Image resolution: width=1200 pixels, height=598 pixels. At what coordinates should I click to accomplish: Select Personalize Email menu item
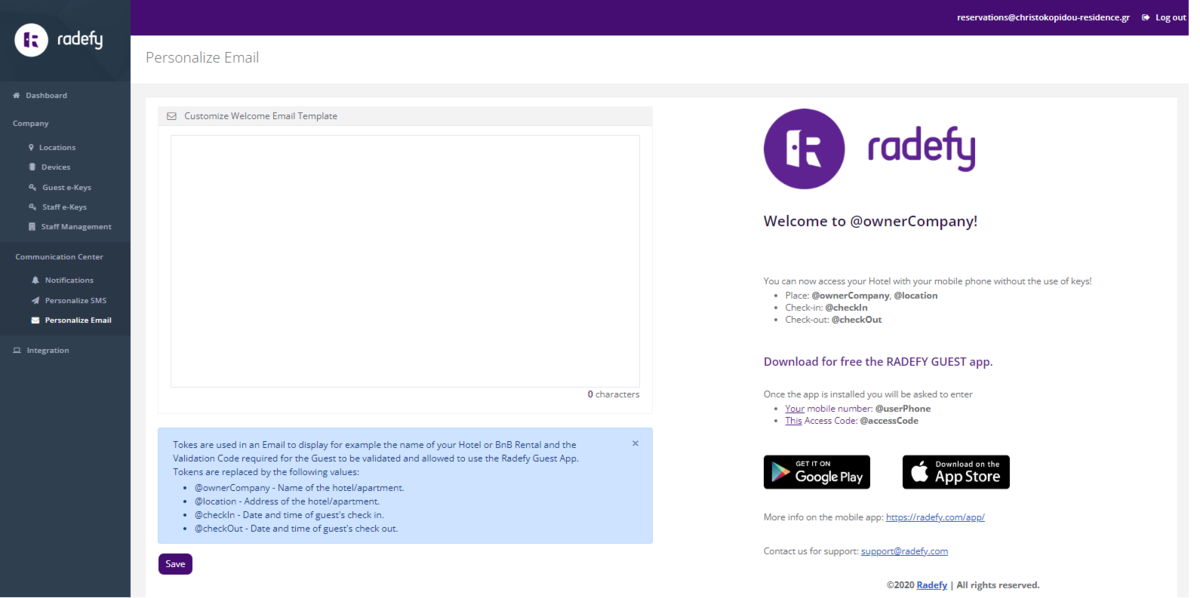(x=78, y=320)
